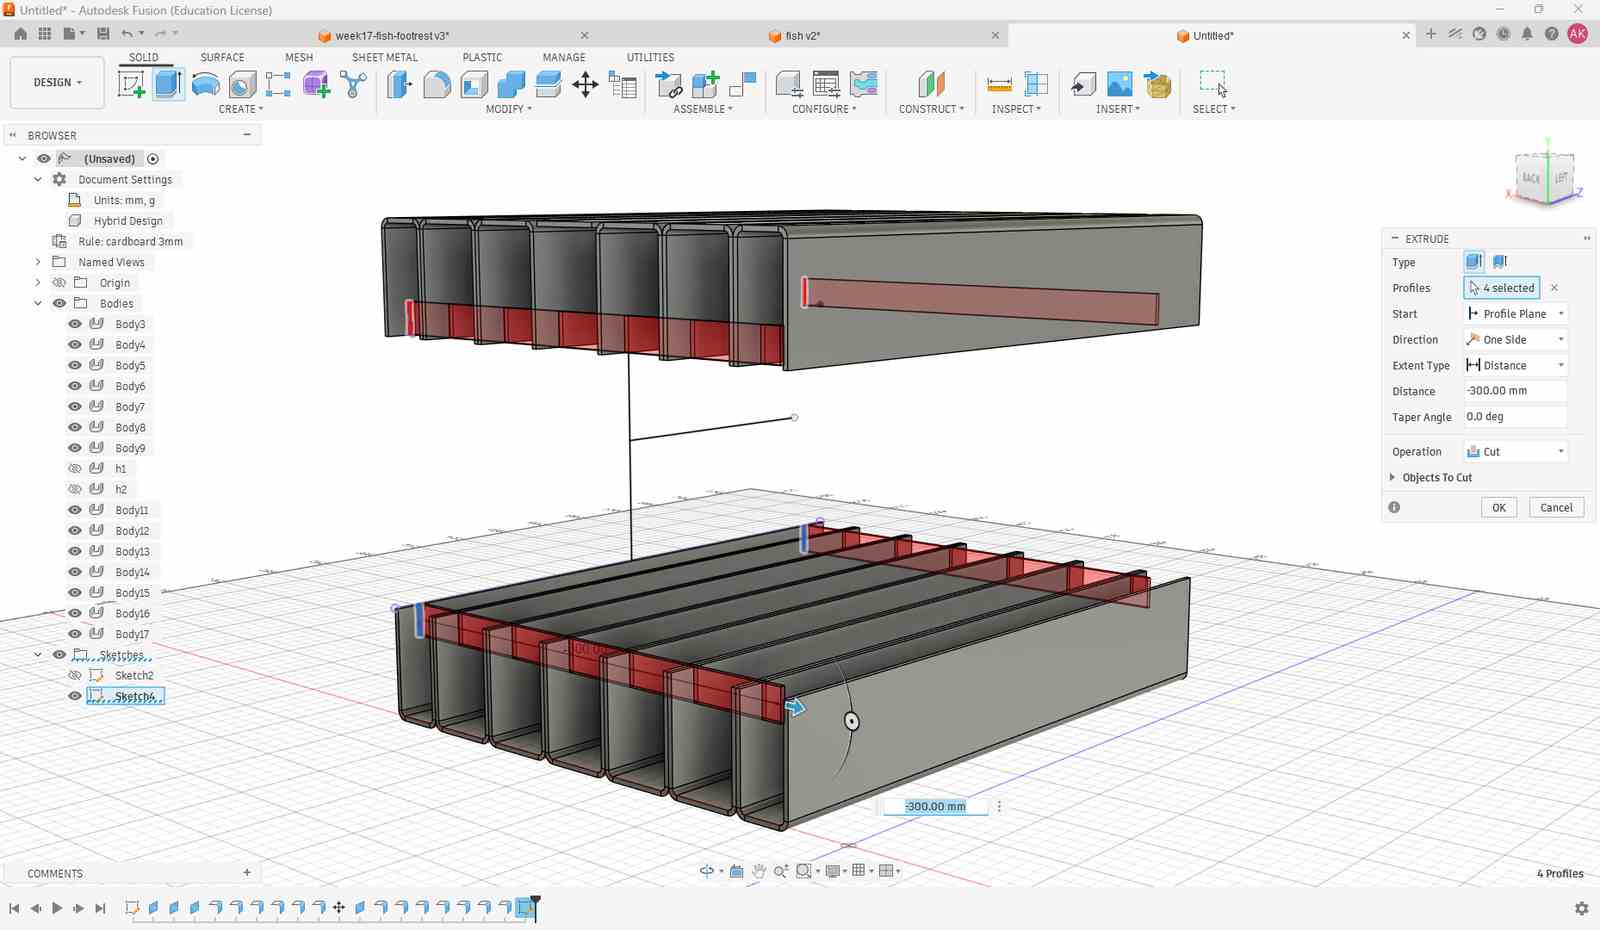1600x930 pixels.
Task: Expand Objects To Cut section
Action: point(1392,477)
